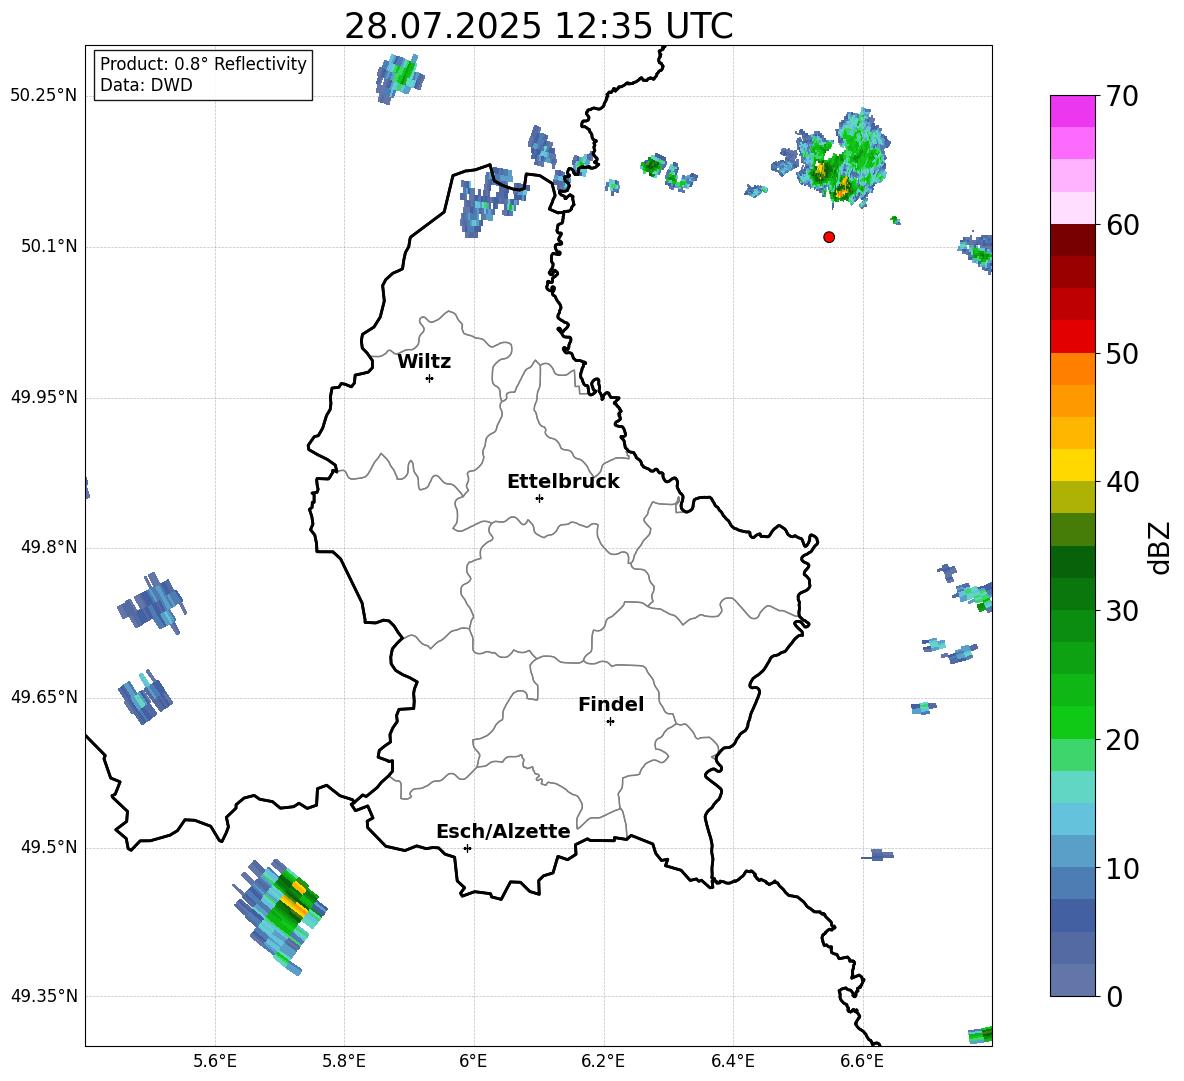Click the 50.1°N latitude label
The height and width of the screenshot is (1081, 1184).
[x=49, y=247]
